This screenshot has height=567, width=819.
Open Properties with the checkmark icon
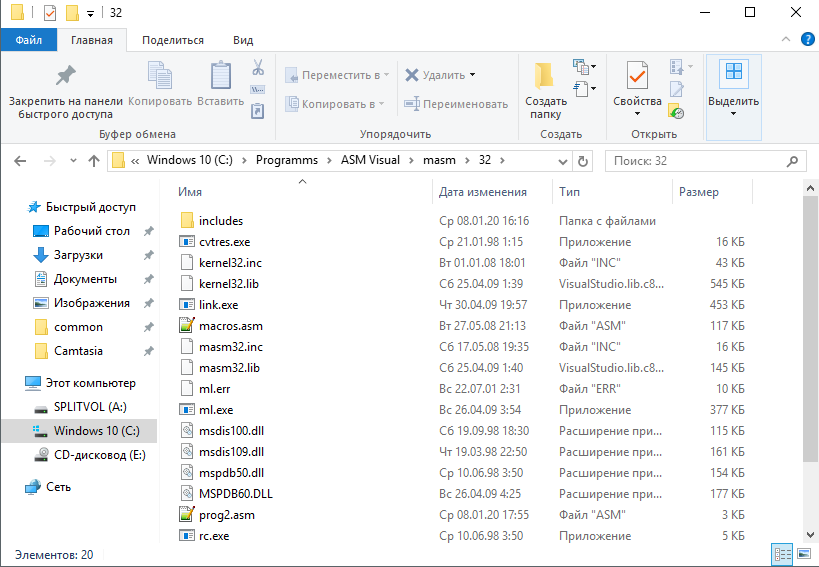click(x=636, y=76)
